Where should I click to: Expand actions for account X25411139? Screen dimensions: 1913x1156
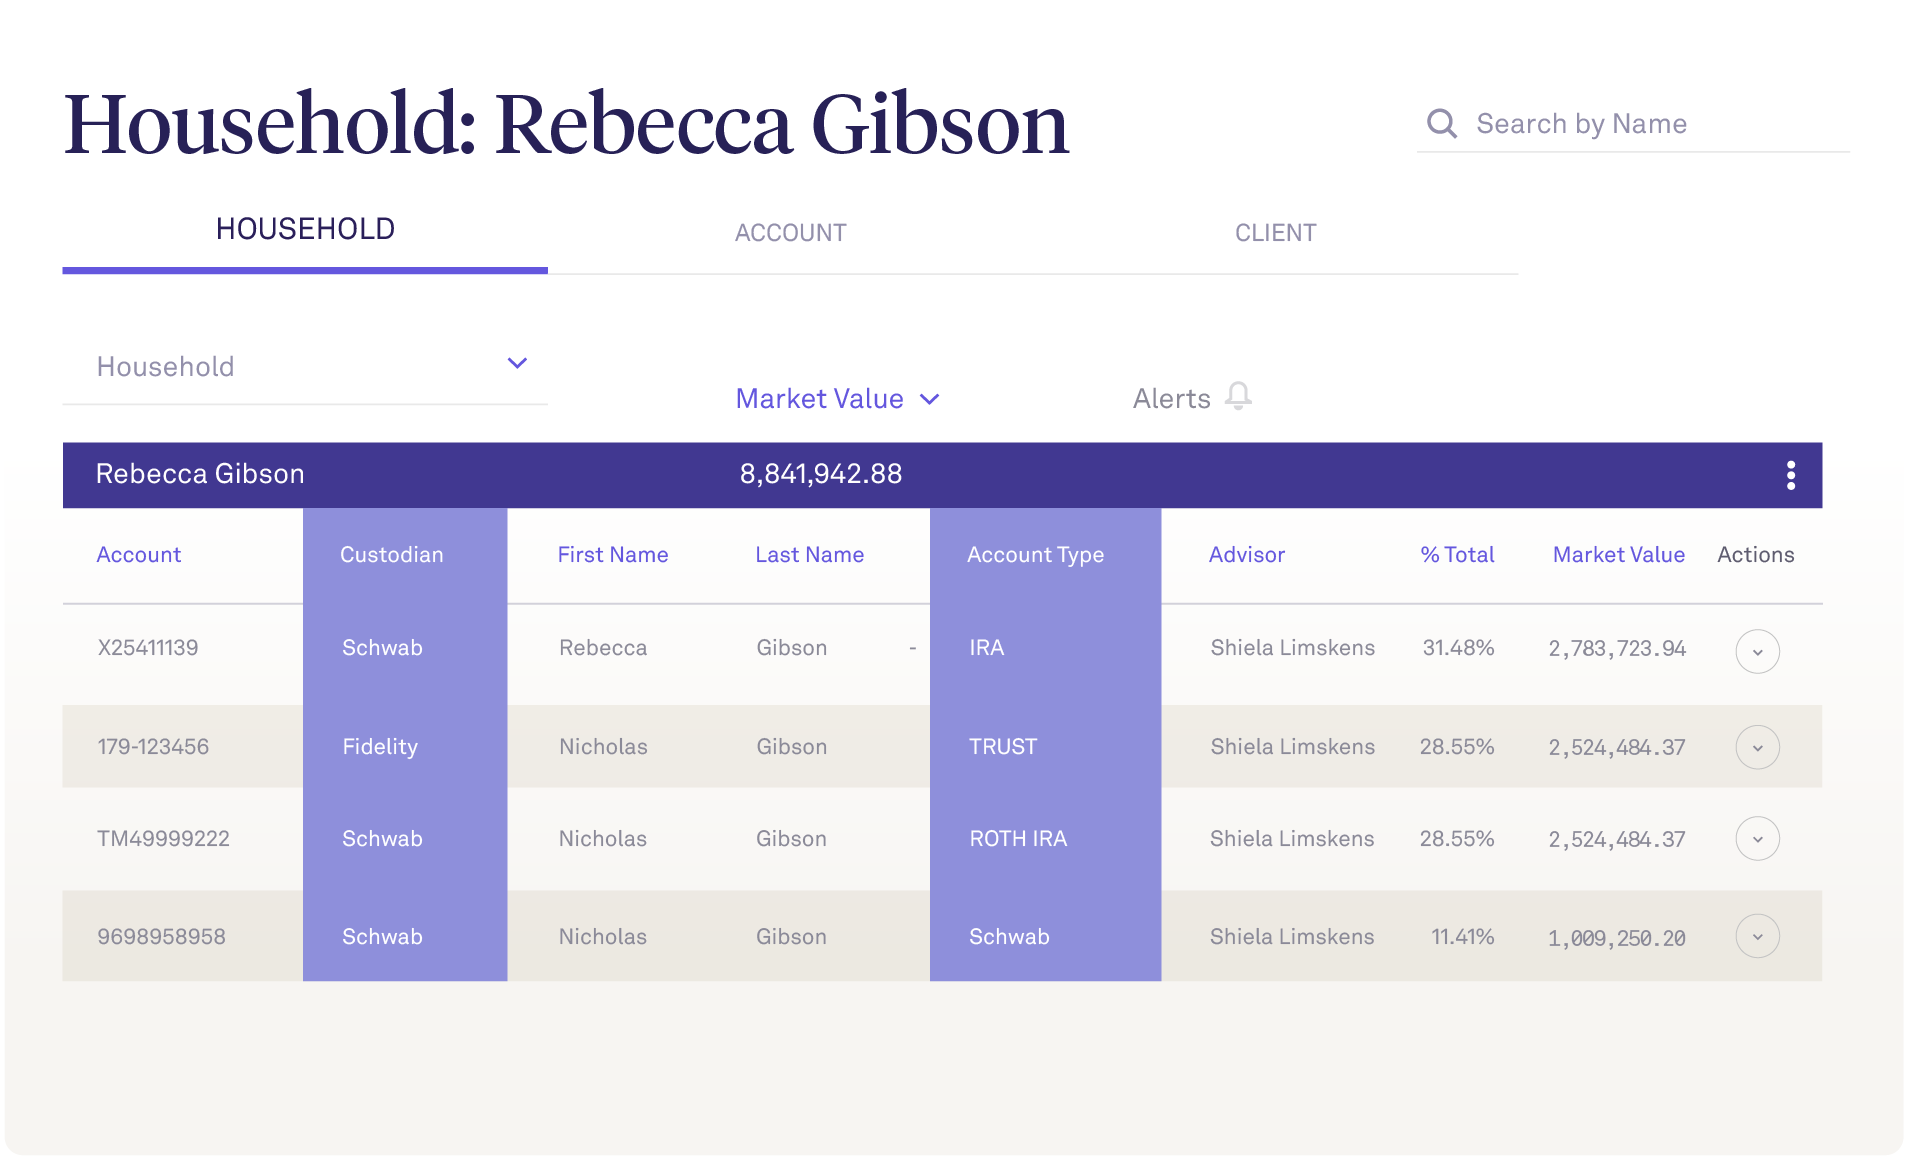pyautogui.click(x=1757, y=651)
